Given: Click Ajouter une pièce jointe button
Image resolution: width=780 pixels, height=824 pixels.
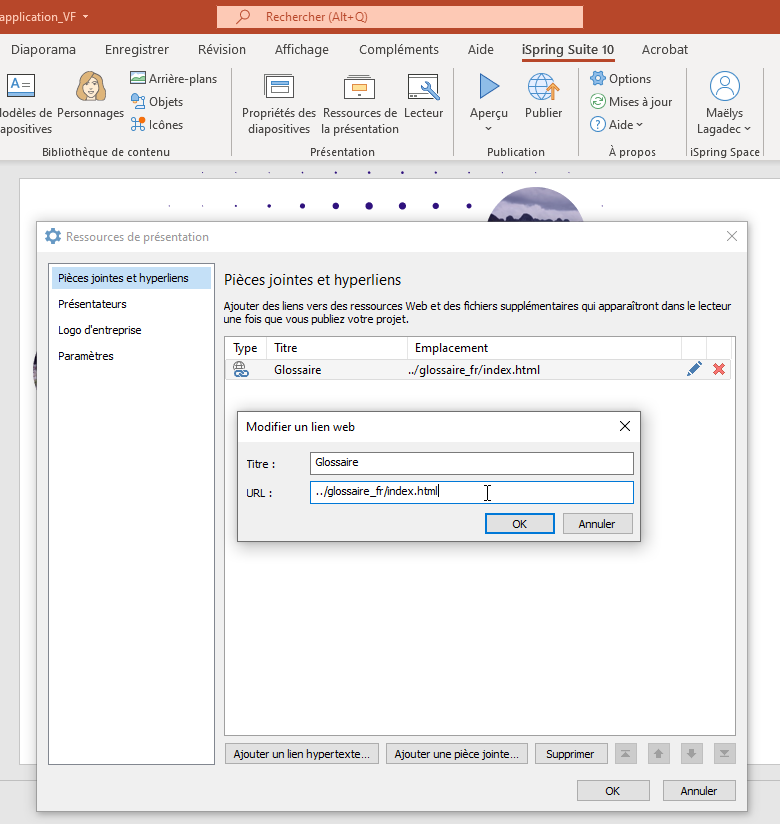Looking at the screenshot, I should (457, 754).
